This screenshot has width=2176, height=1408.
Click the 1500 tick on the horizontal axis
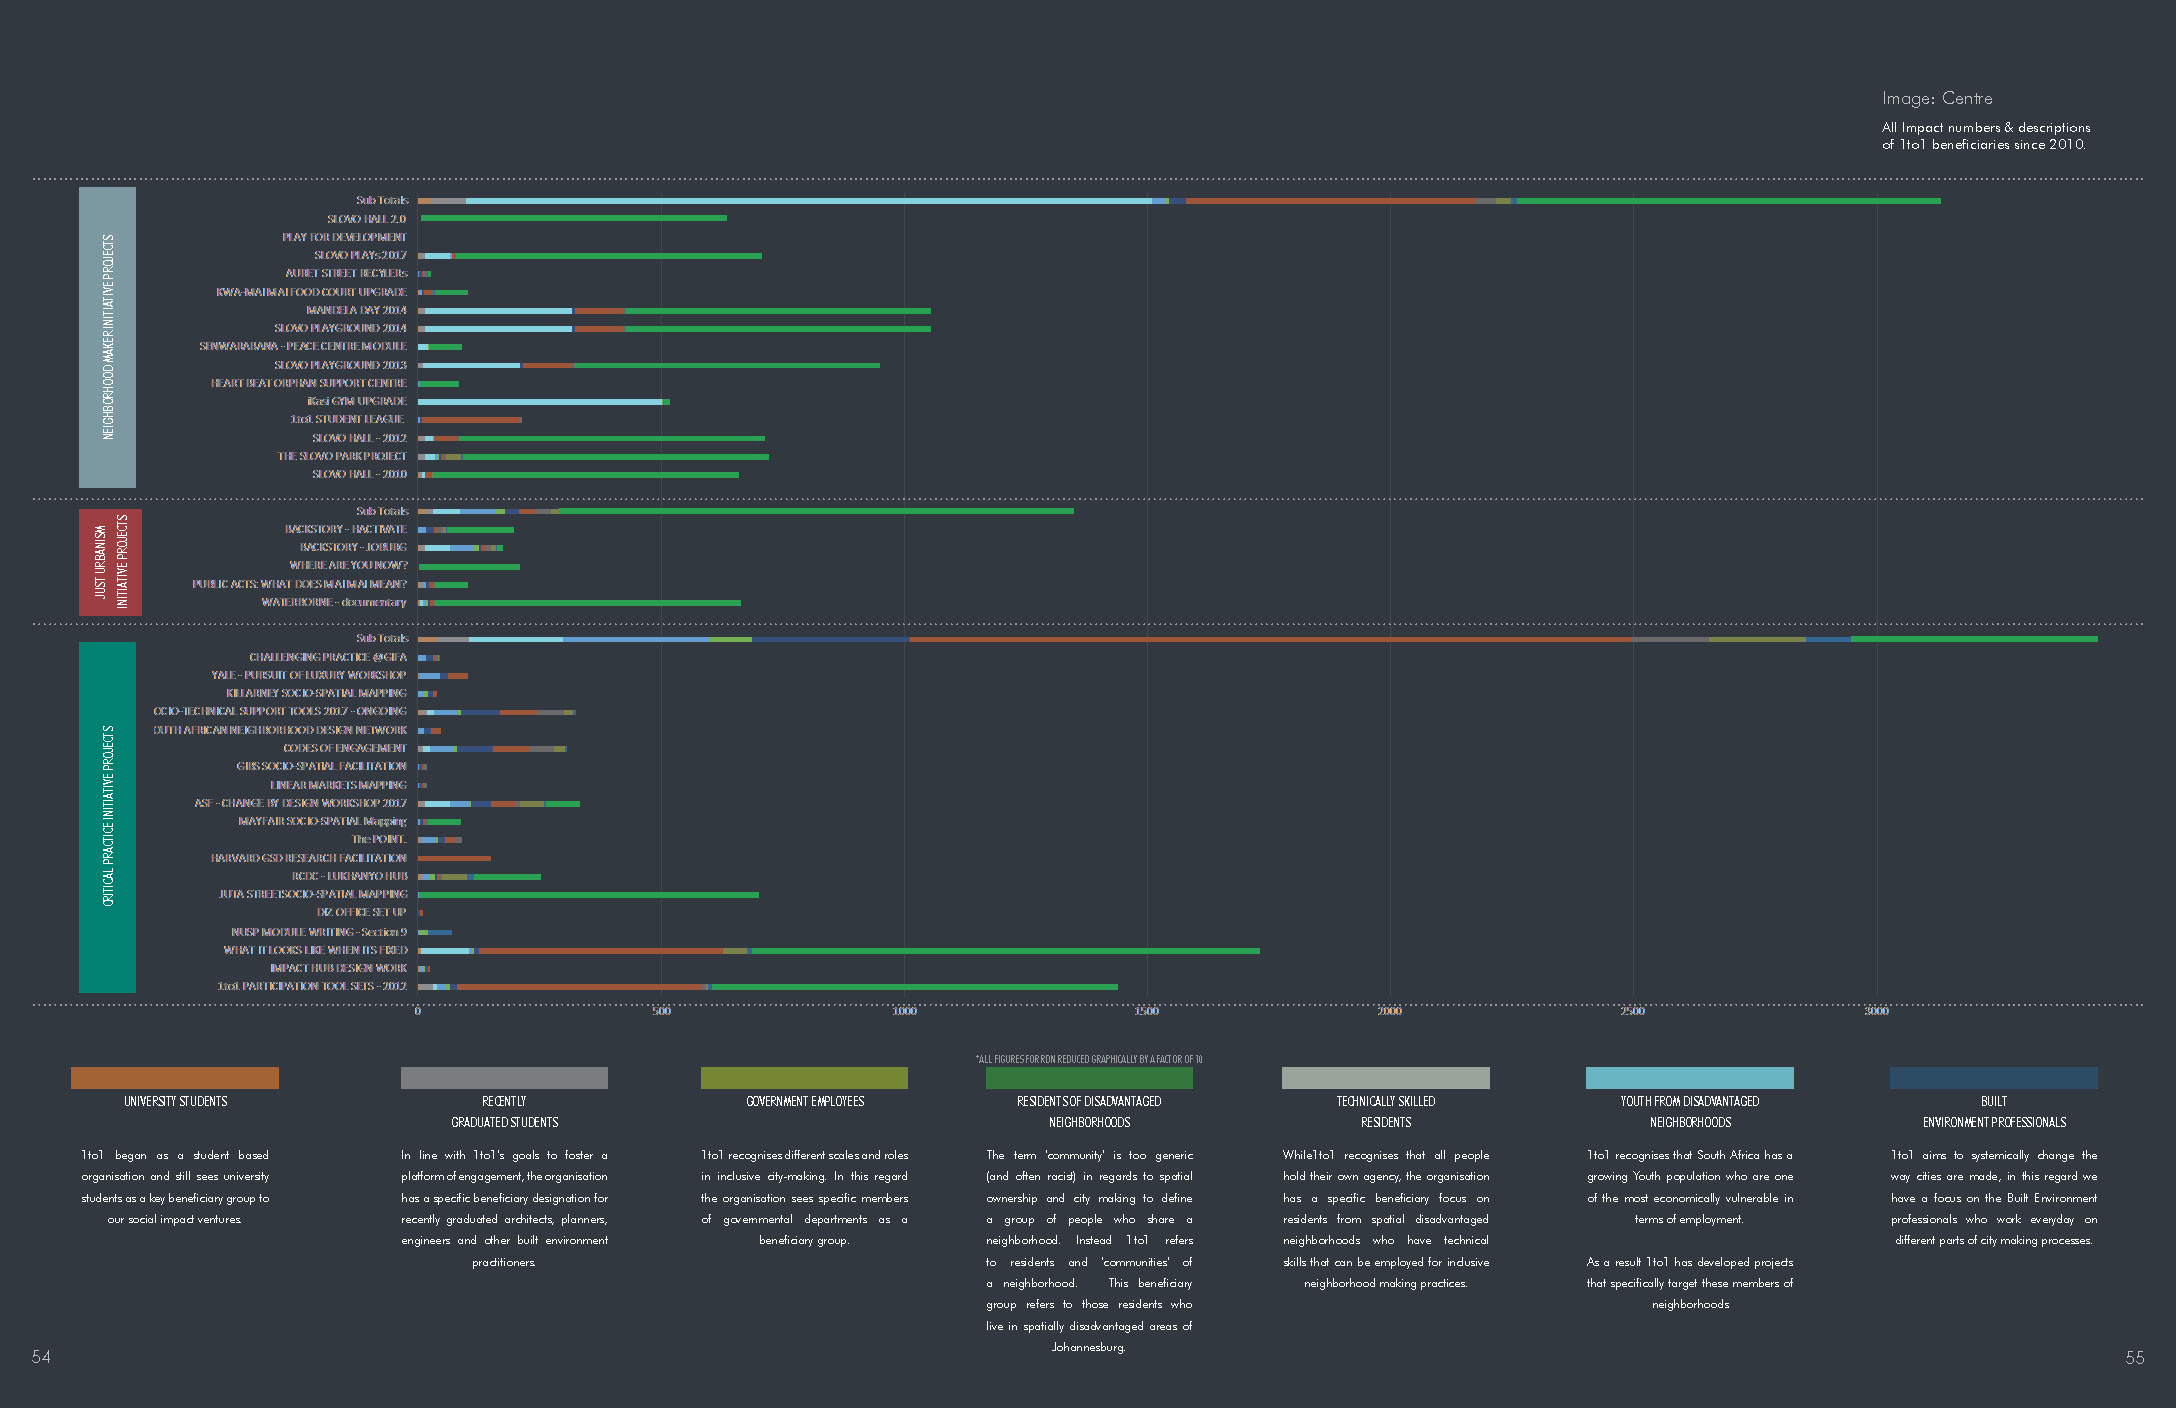(x=1147, y=1011)
